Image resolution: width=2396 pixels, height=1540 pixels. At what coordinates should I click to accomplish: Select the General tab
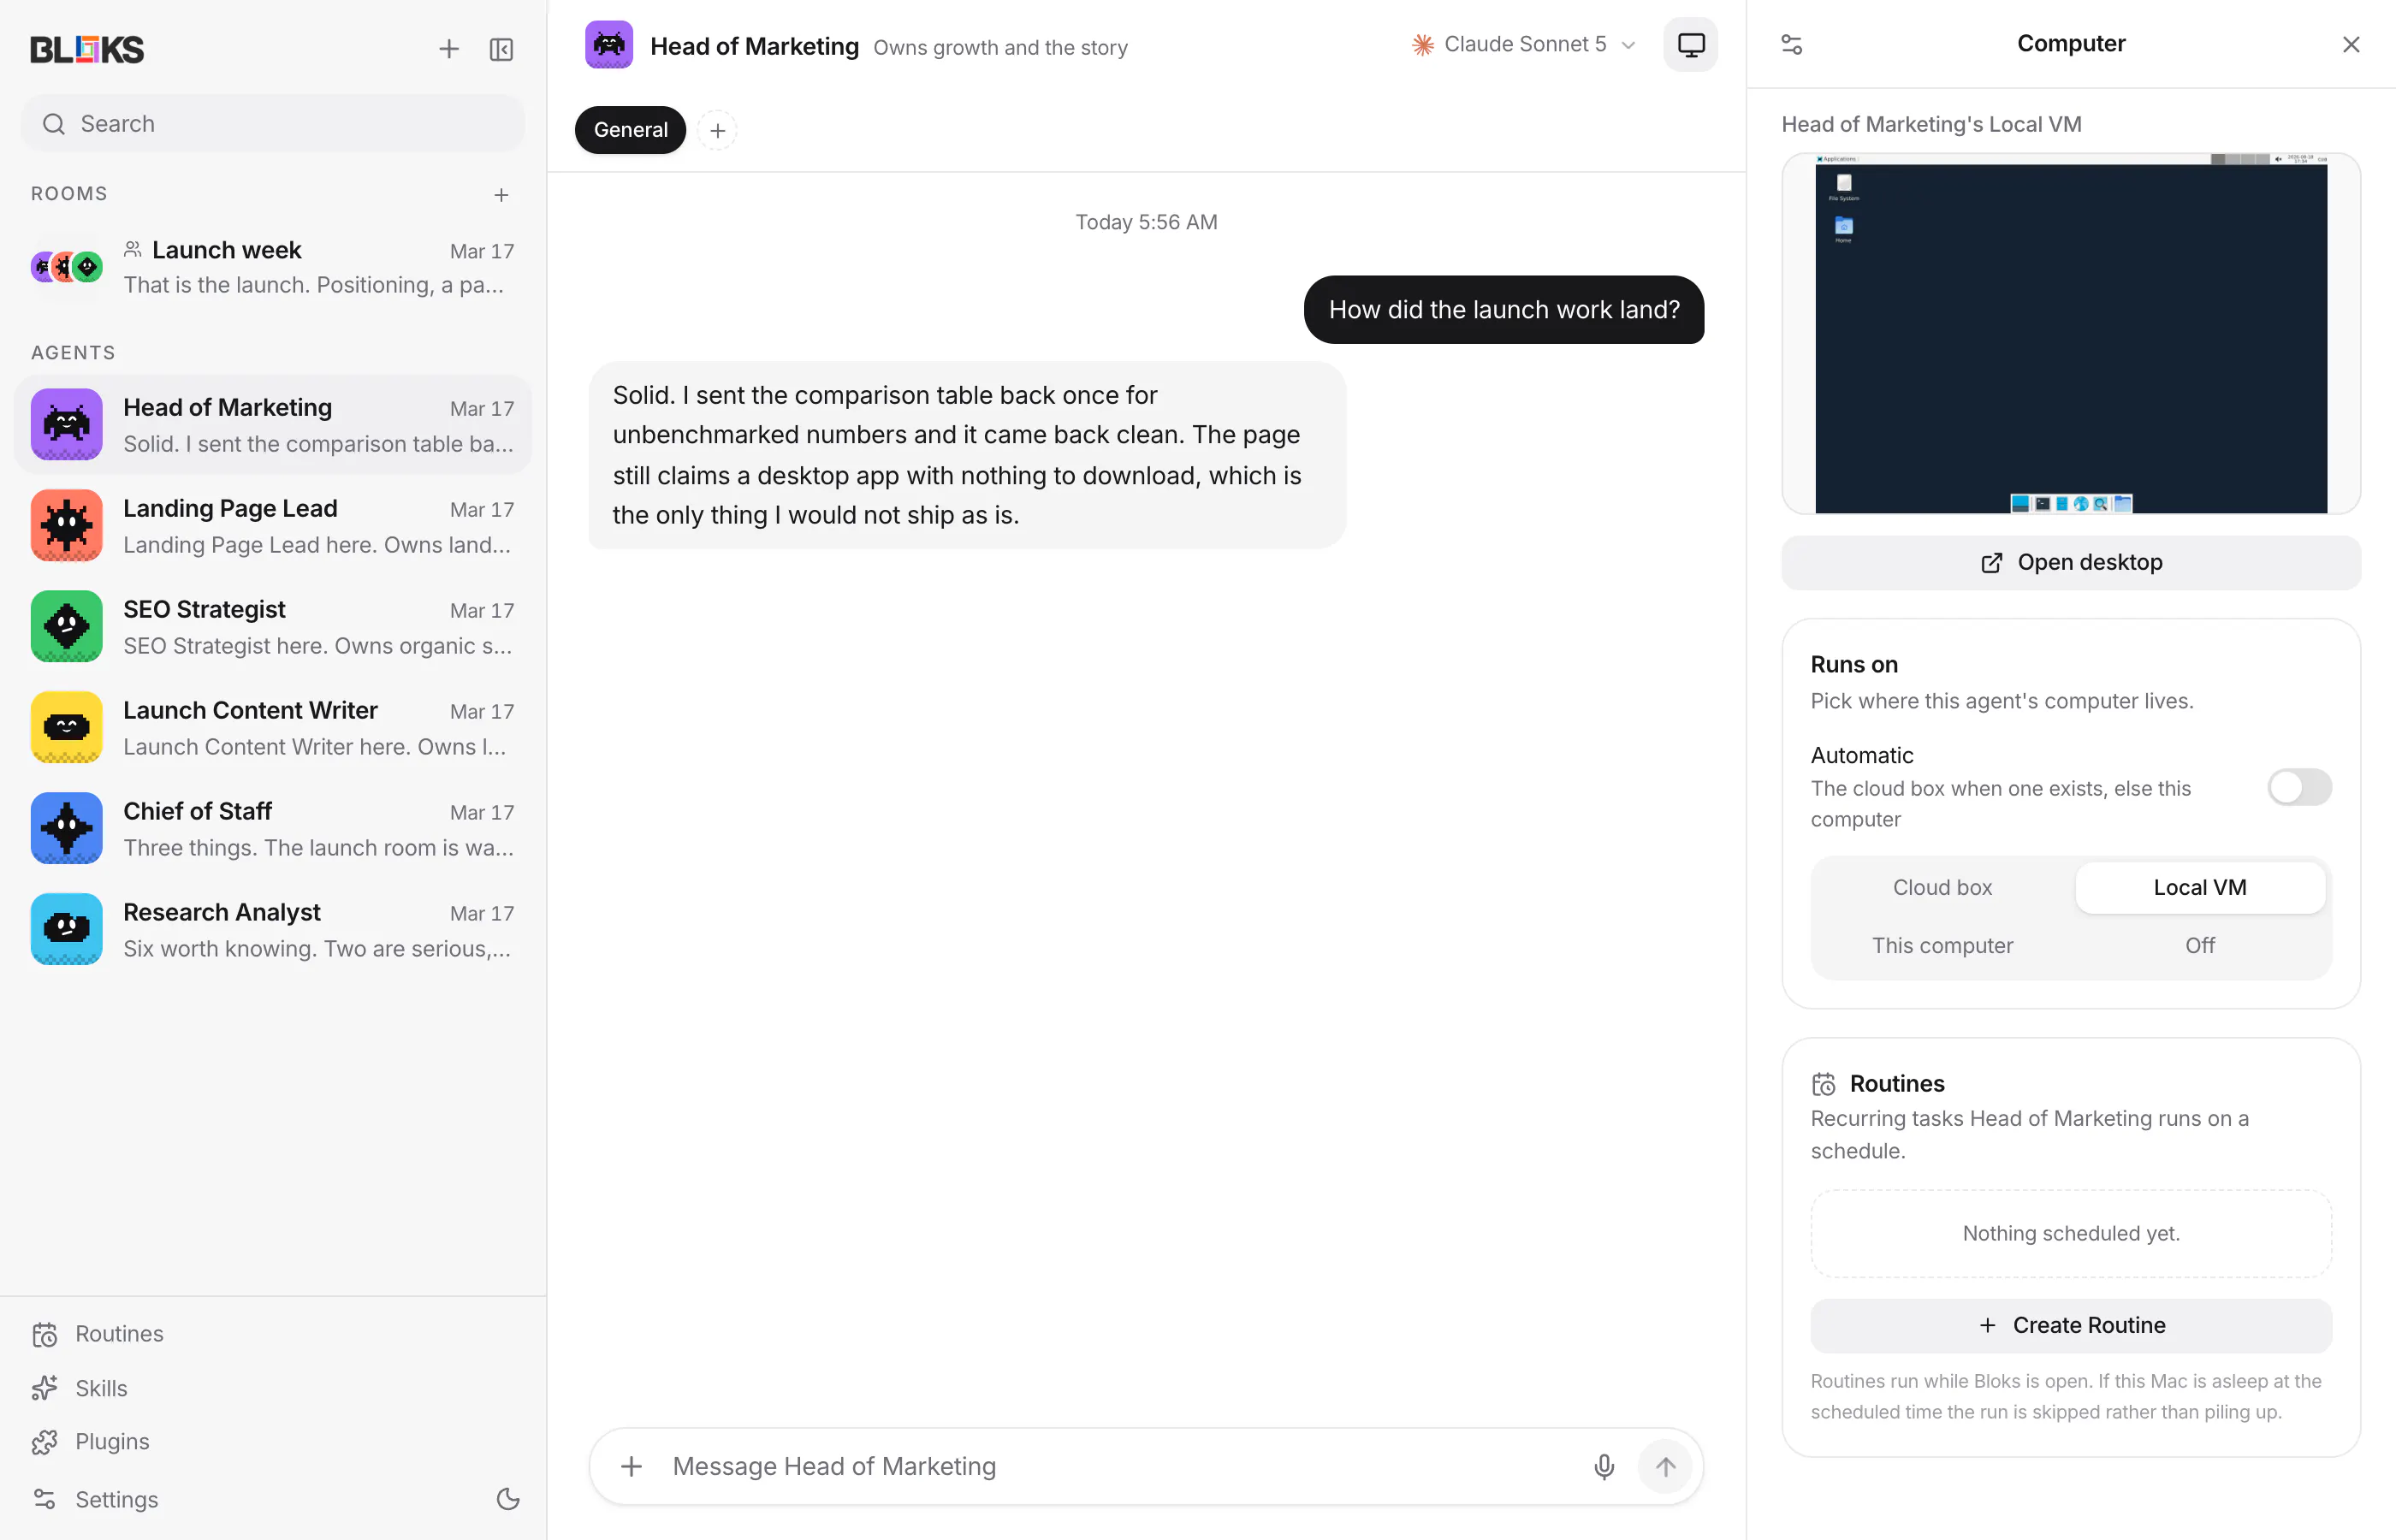[x=630, y=130]
